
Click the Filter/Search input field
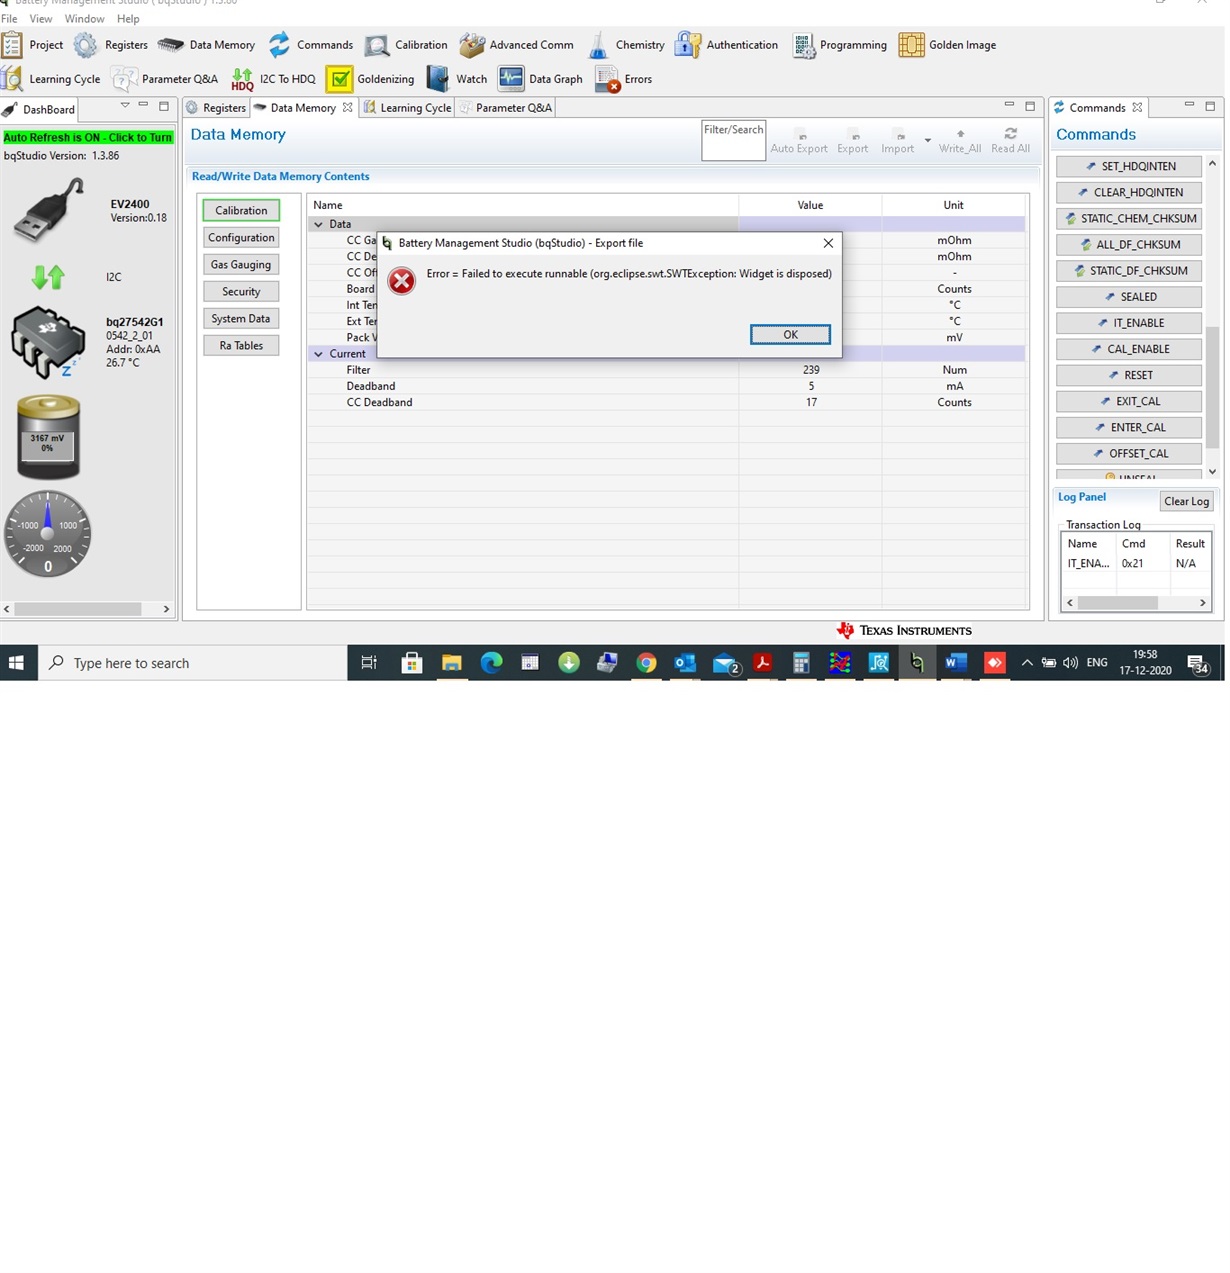pos(733,141)
